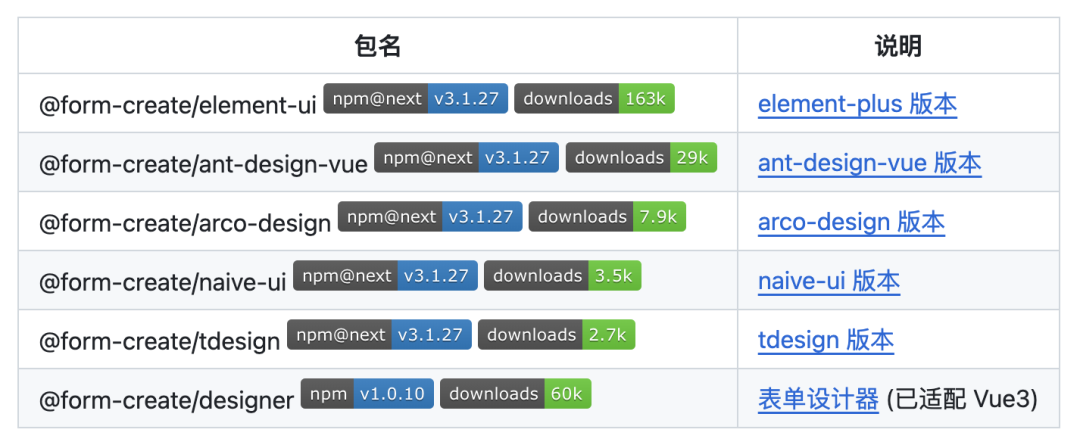The height and width of the screenshot is (445, 1080).
Task: Click downloads 60k badge
Action: point(515,393)
